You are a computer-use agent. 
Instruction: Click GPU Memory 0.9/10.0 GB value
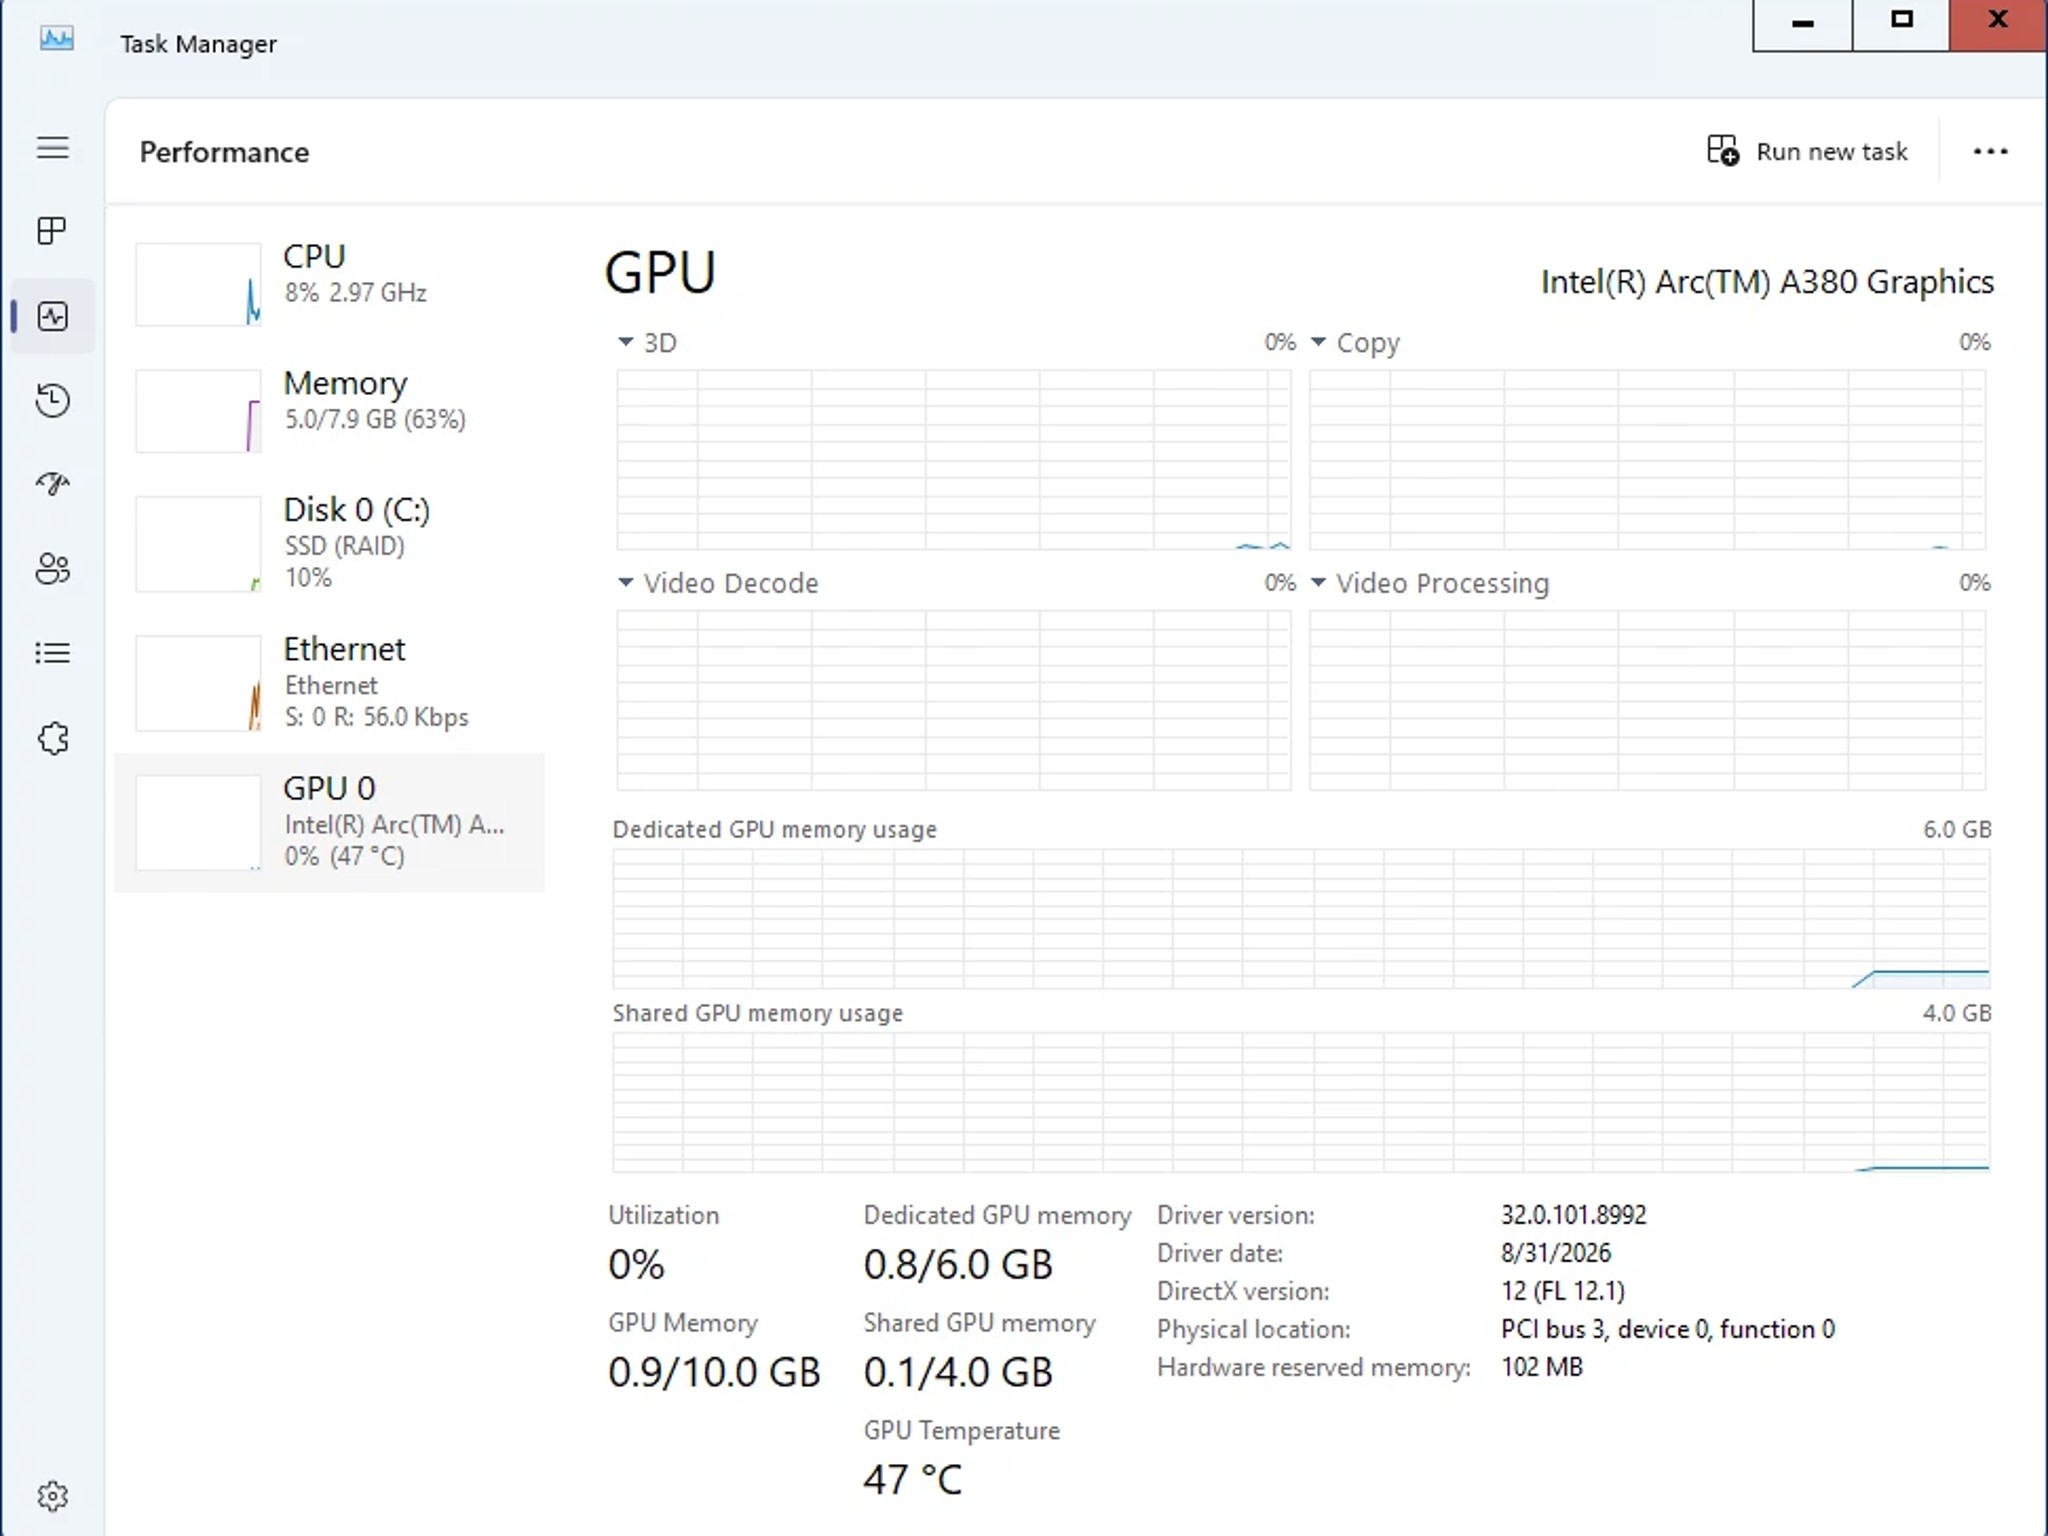[714, 1372]
